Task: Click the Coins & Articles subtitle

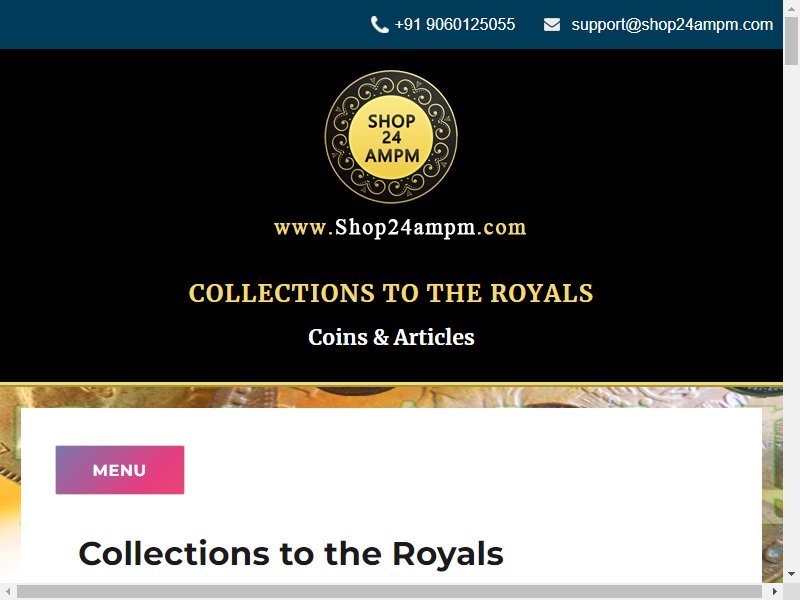Action: click(391, 337)
